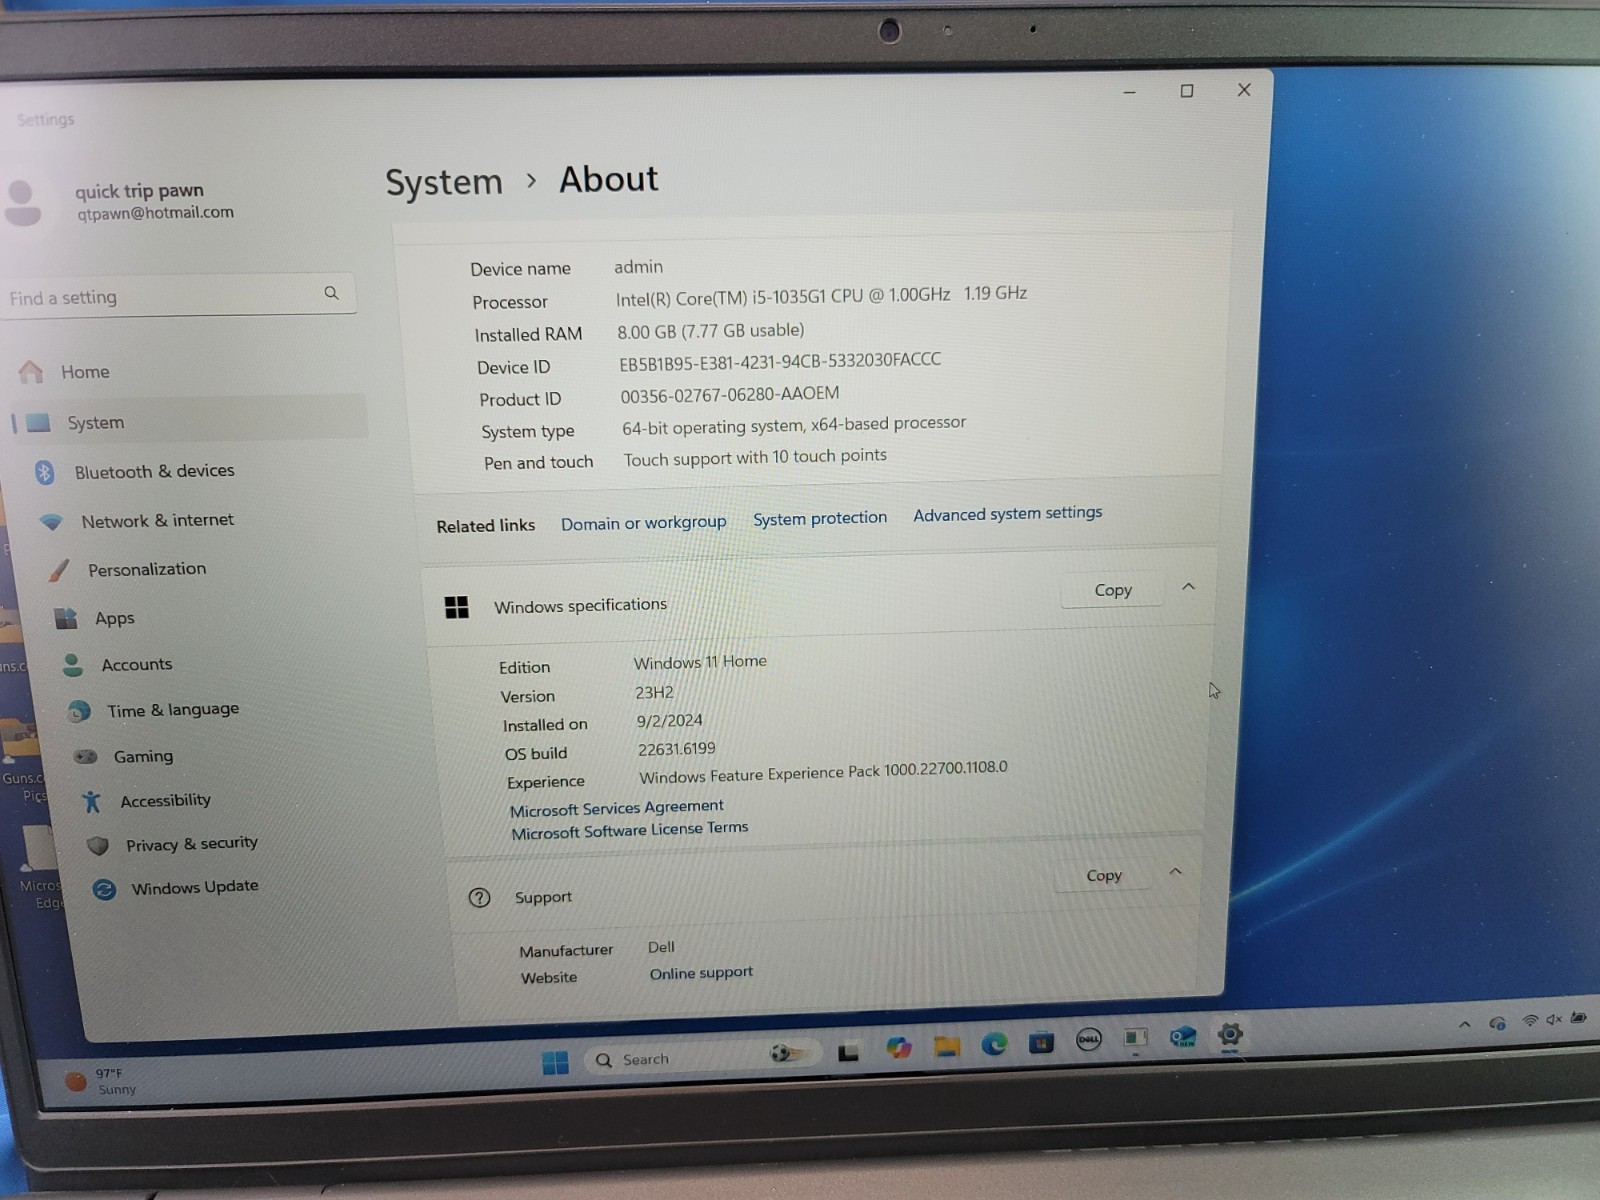The image size is (1600, 1200).
Task: Collapse the Support section
Action: 1176,872
